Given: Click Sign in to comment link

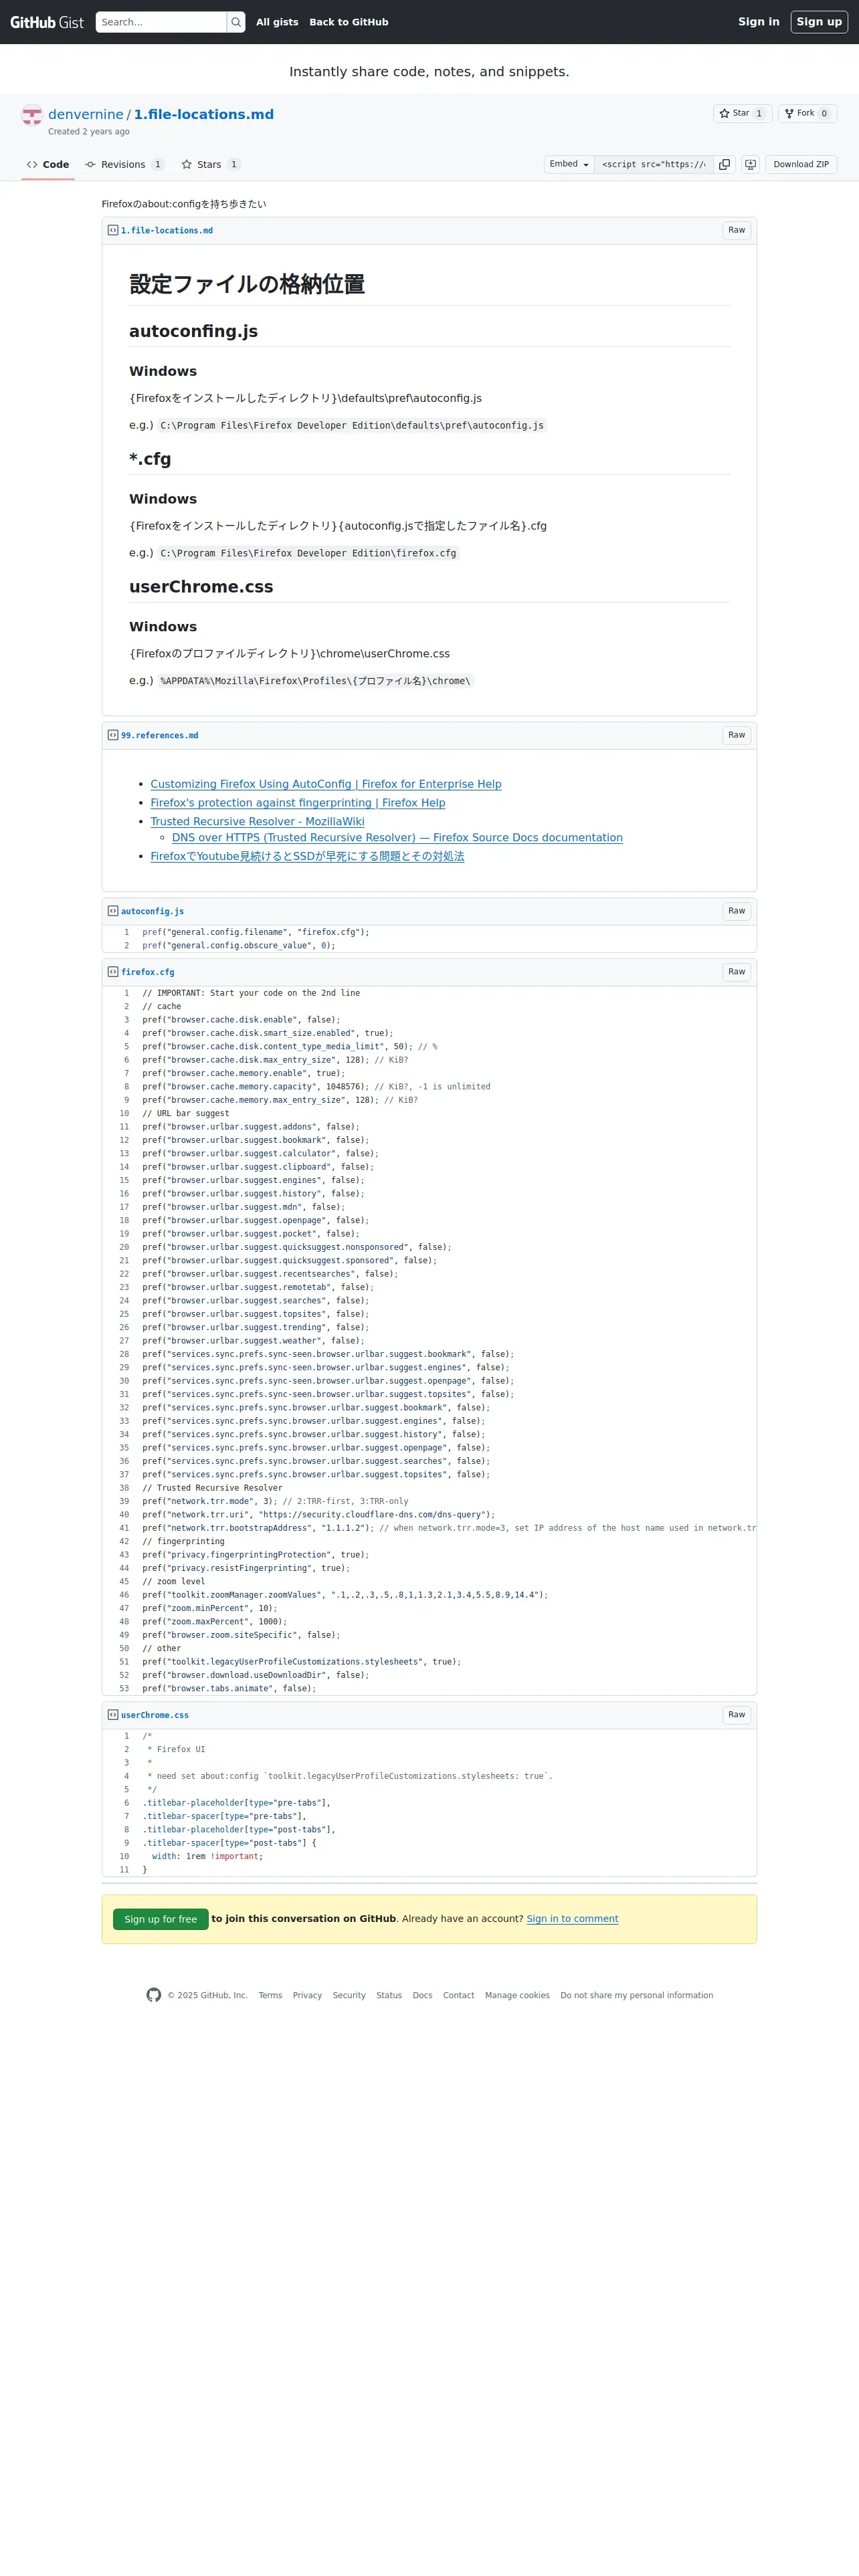Looking at the screenshot, I should (572, 1920).
